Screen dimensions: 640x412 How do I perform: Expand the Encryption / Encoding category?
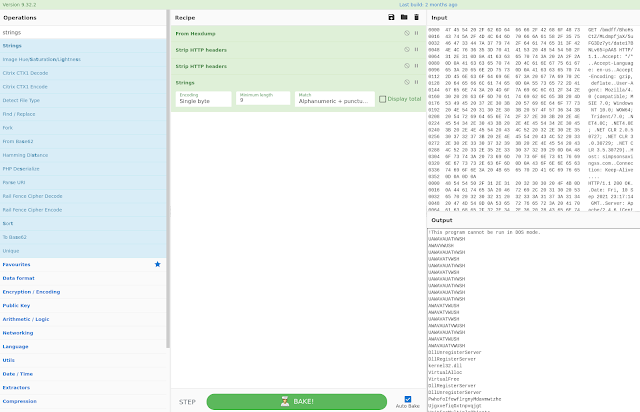pyautogui.click(x=83, y=292)
